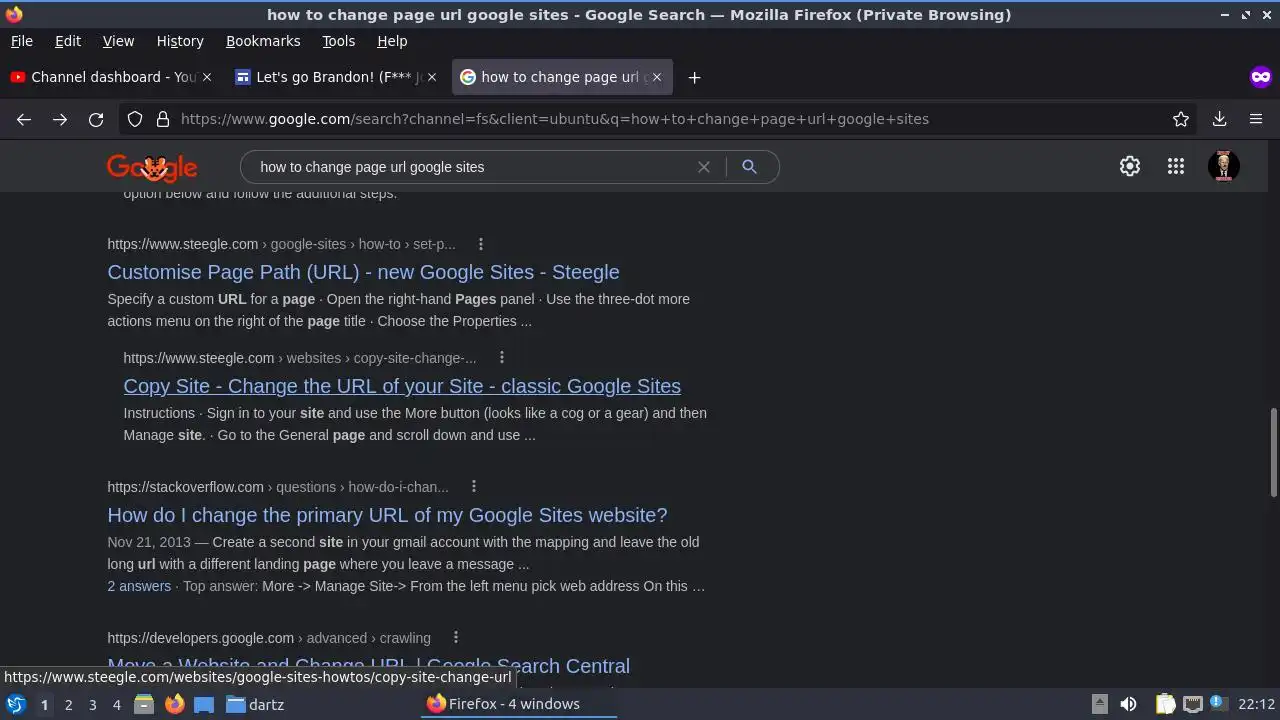The image size is (1280, 720).
Task: Show site security padlock info
Action: (163, 119)
